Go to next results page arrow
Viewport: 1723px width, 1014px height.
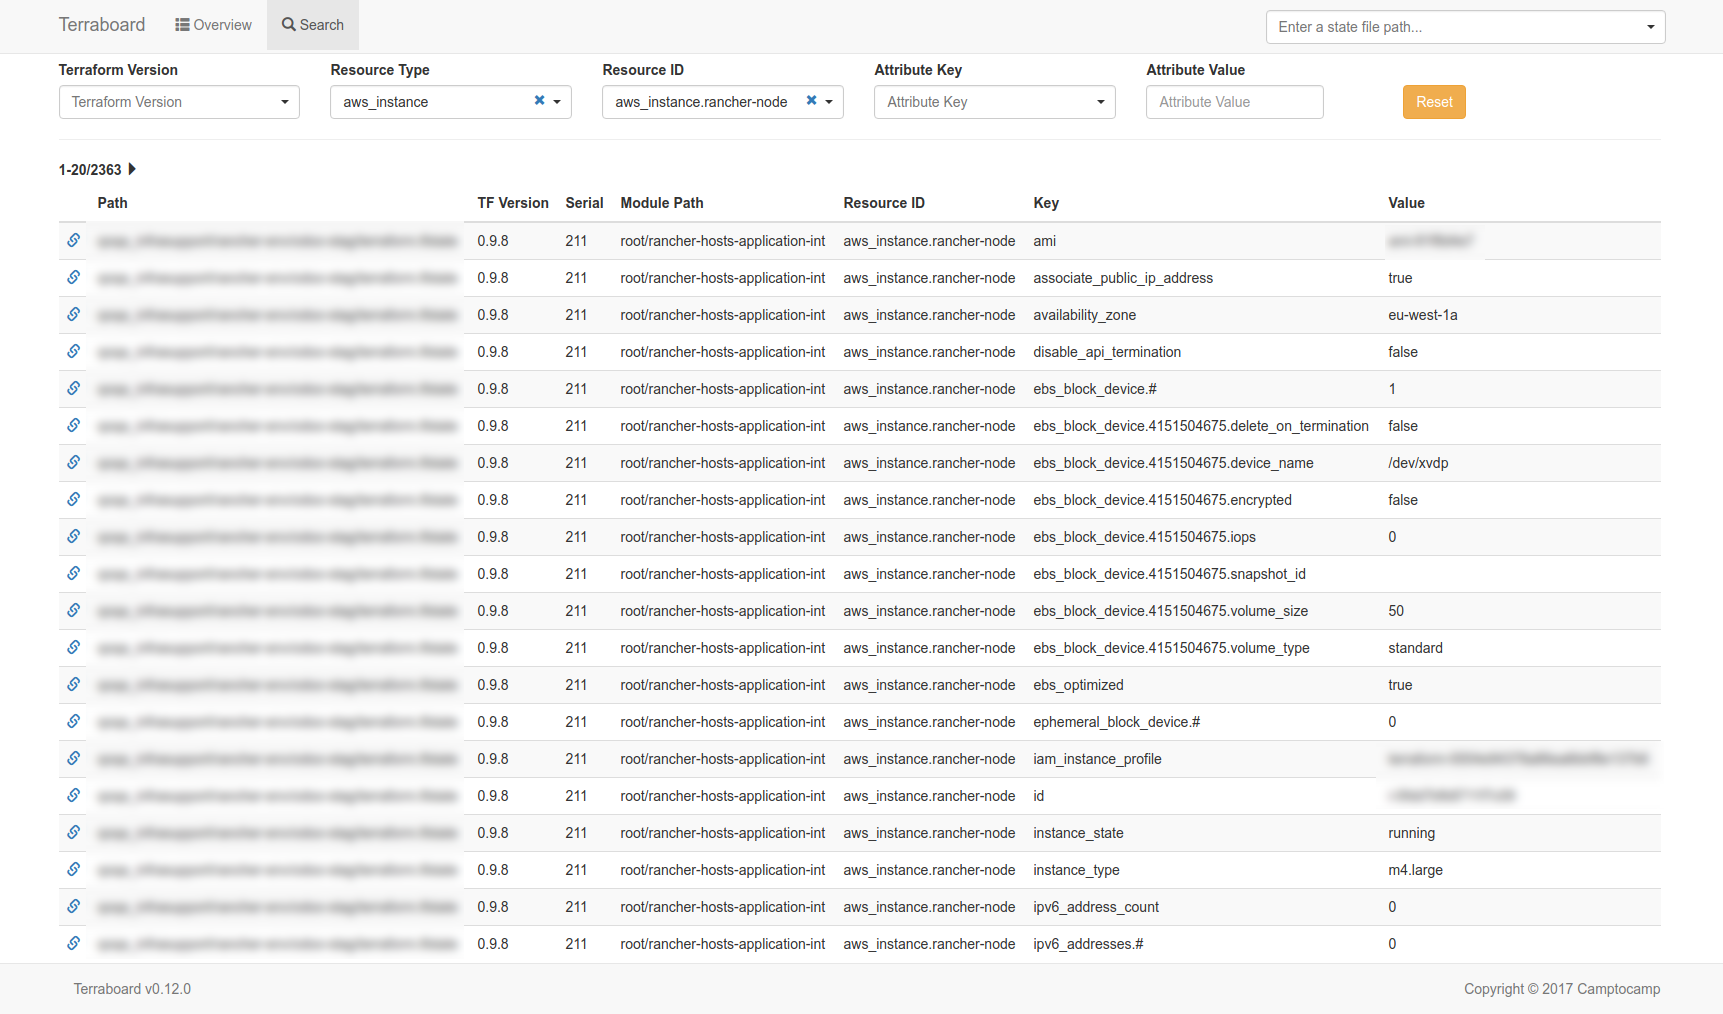[x=132, y=169]
